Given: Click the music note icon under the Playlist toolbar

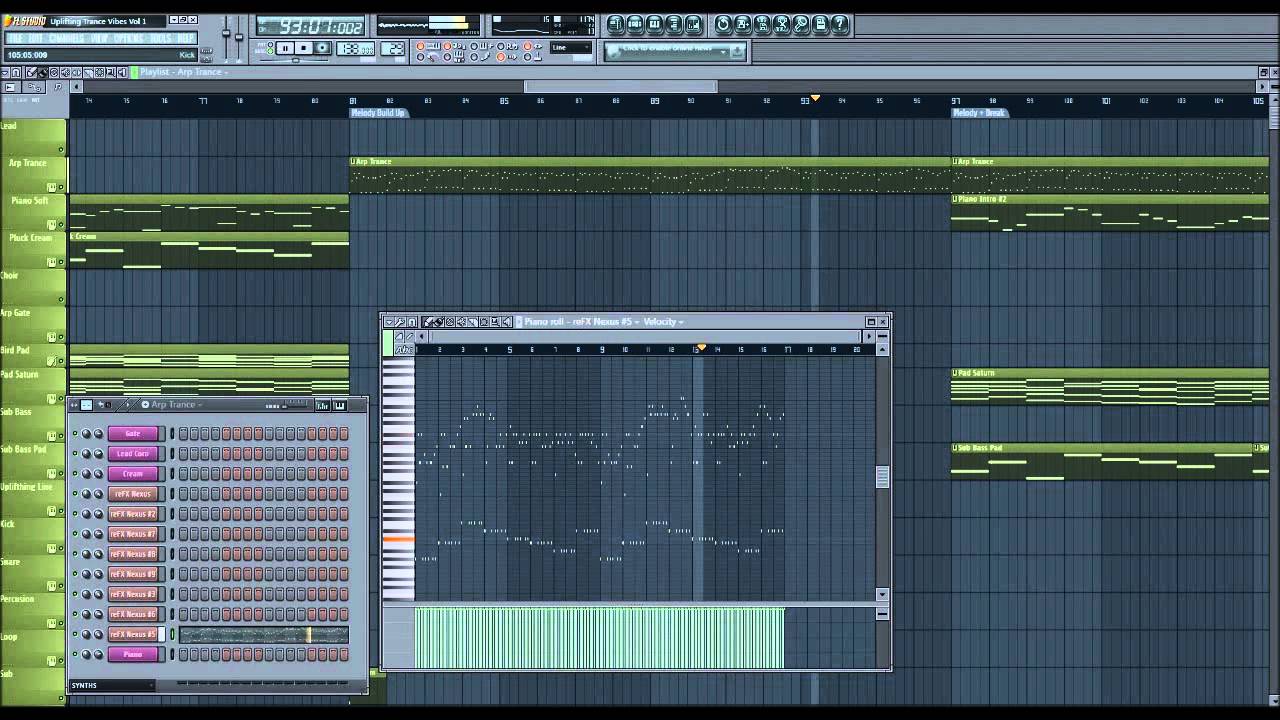Looking at the screenshot, I should coord(58,87).
